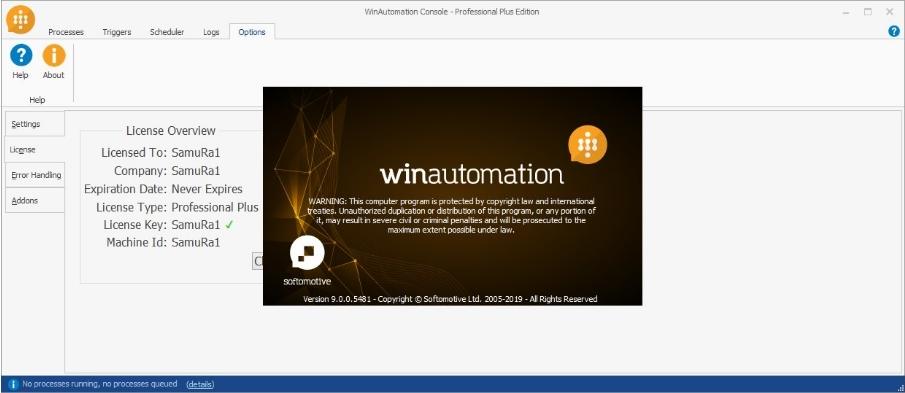Click the resize grip at status bar corner
905x393 pixels.
click(x=899, y=387)
